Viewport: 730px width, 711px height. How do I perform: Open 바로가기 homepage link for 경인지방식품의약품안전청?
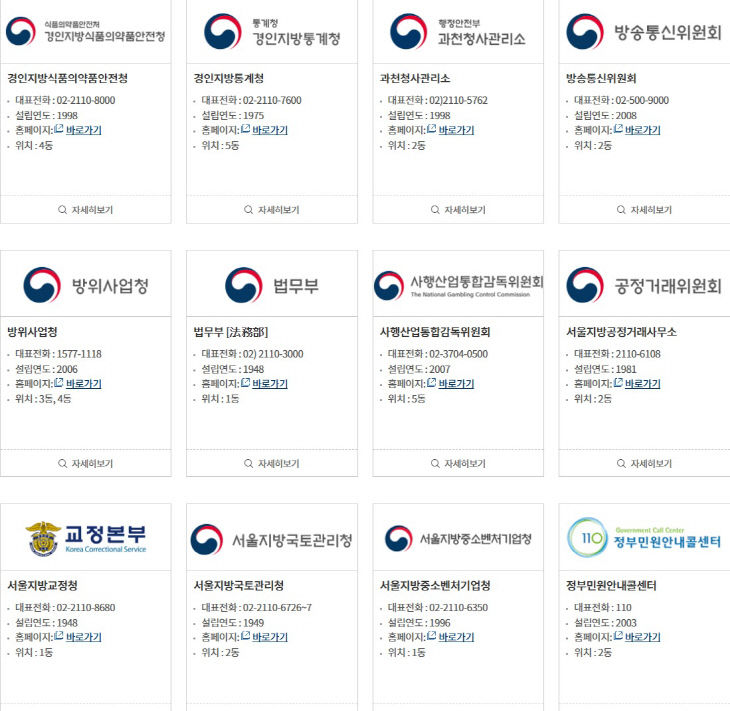click(83, 130)
